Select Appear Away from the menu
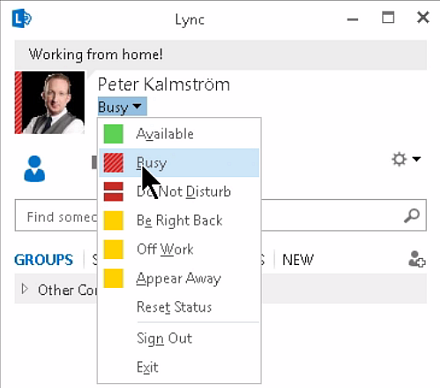 (179, 278)
